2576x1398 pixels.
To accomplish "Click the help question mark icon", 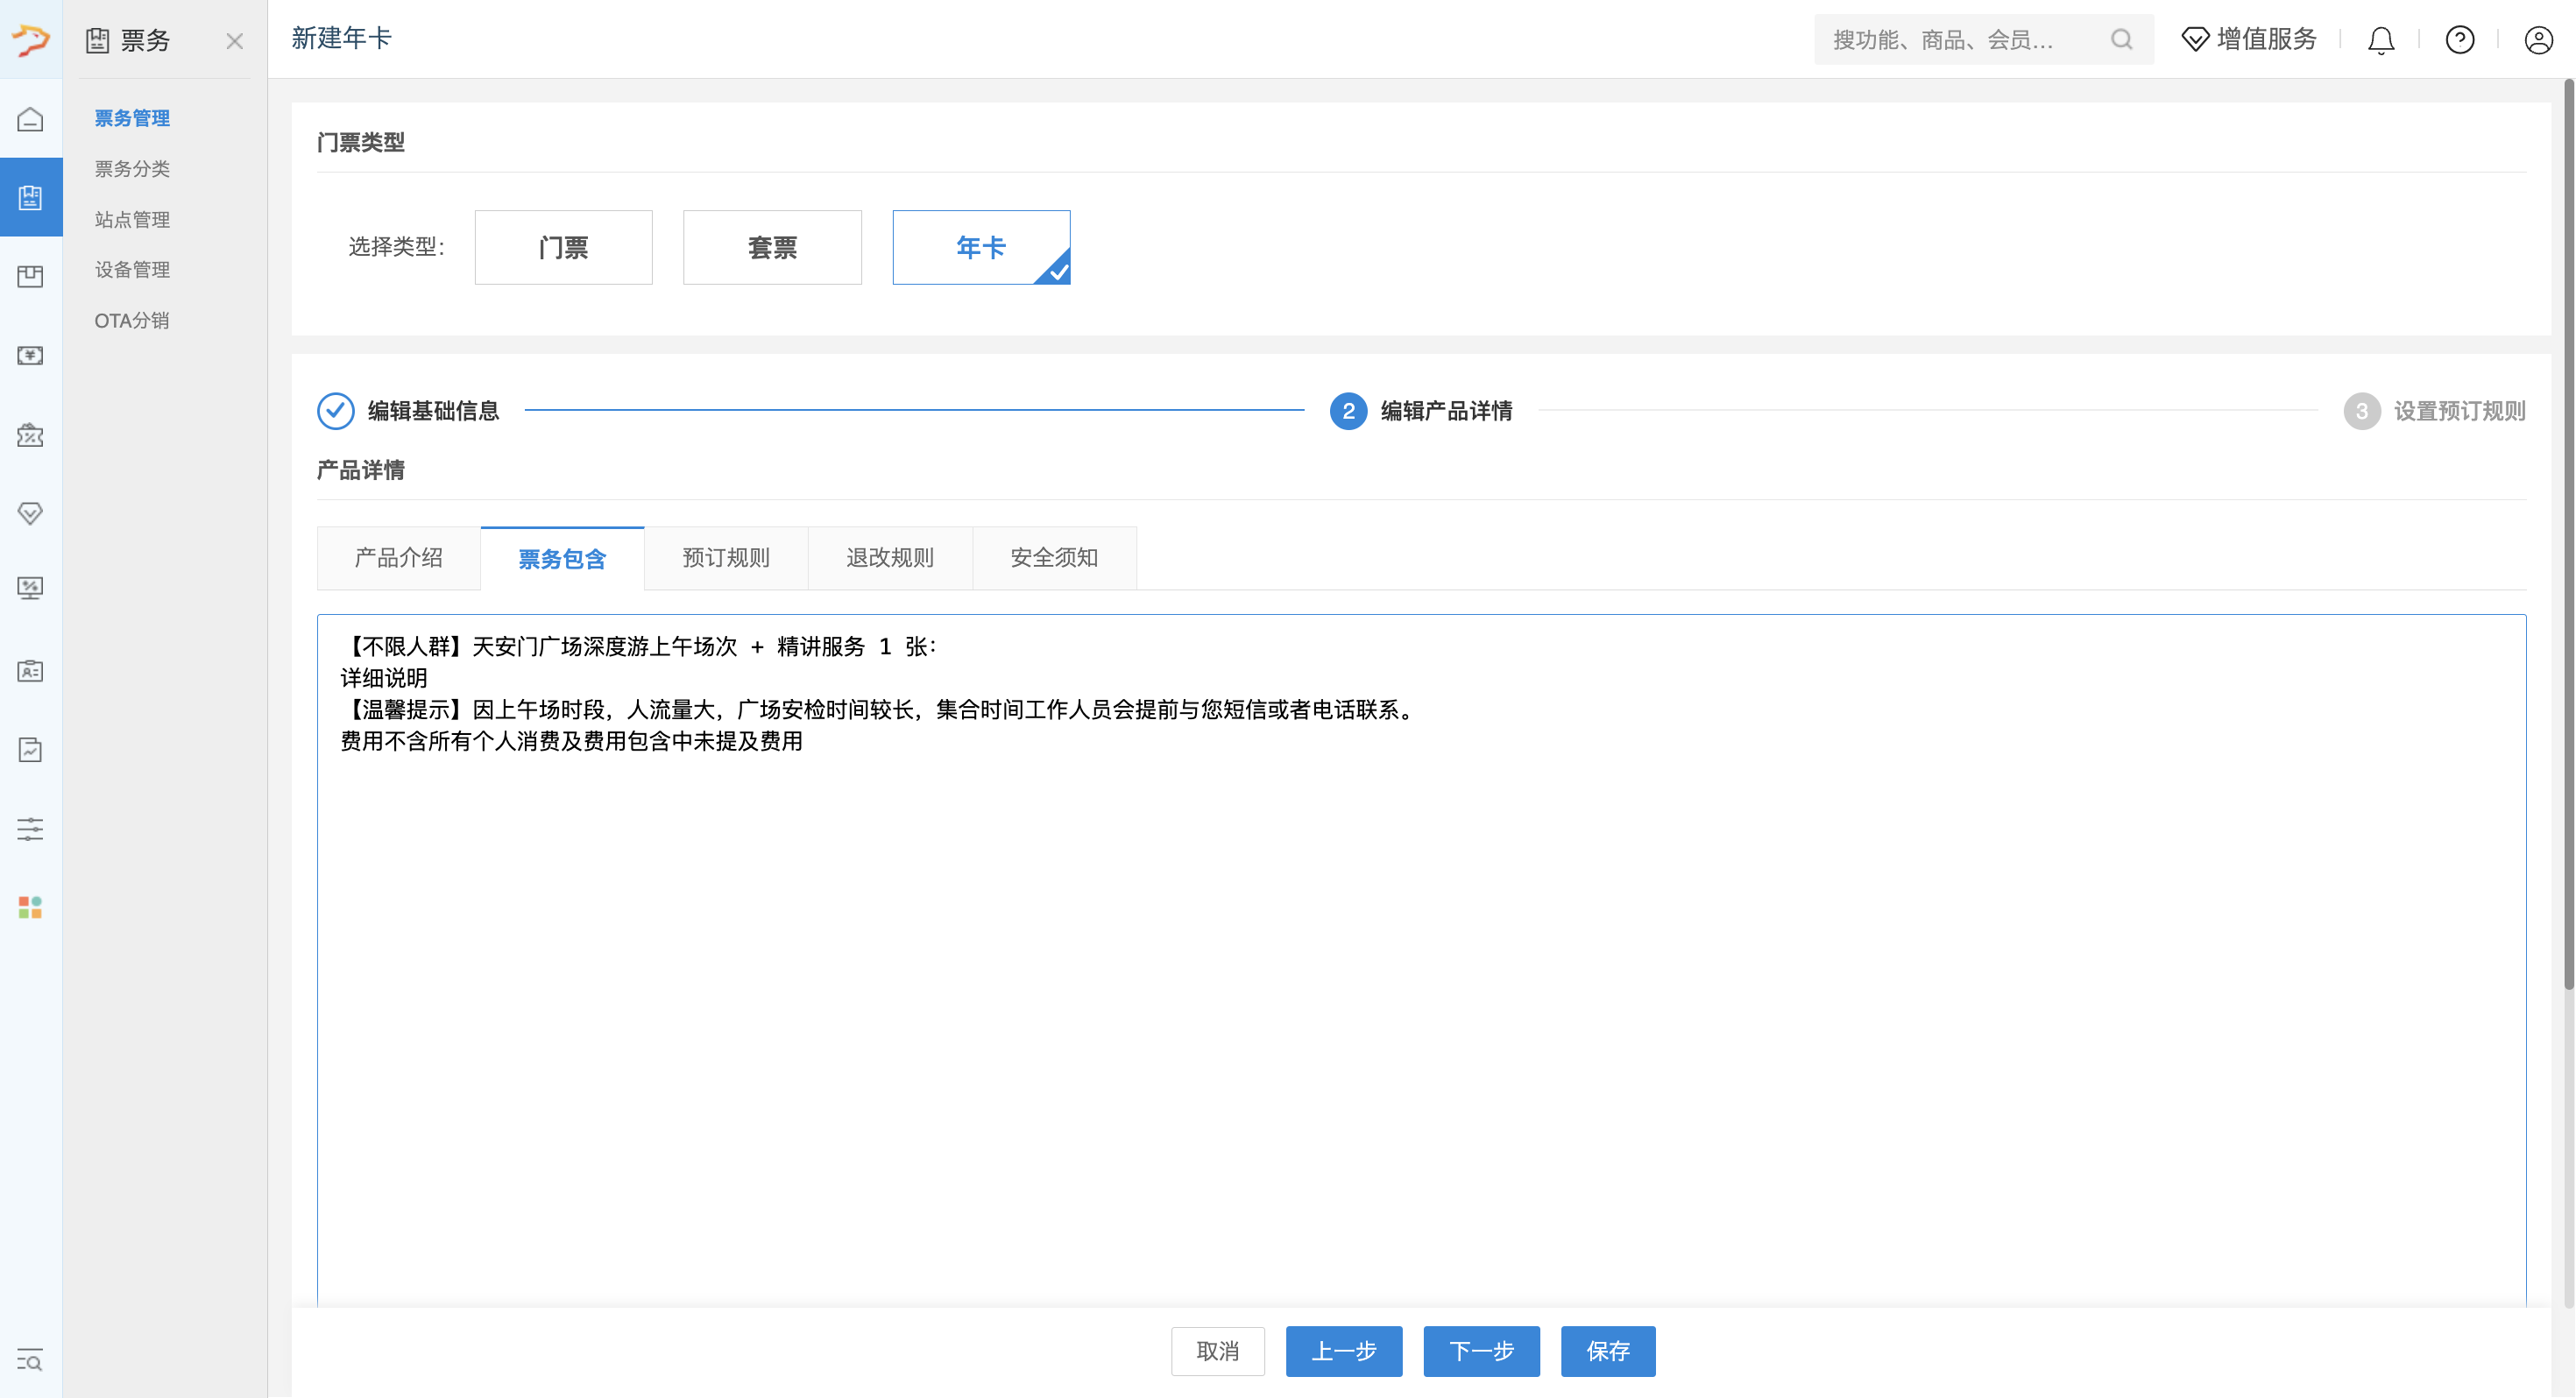I will tap(2459, 40).
